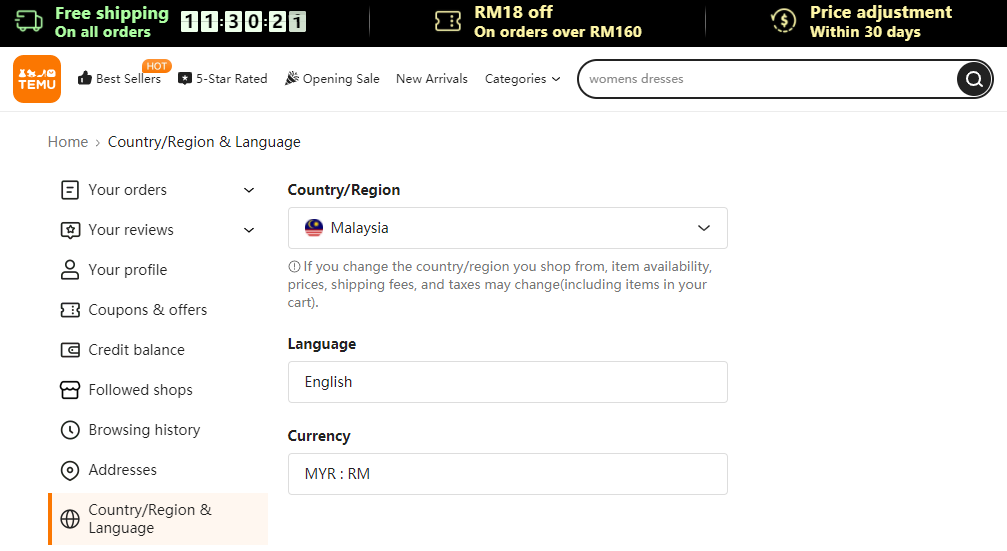The image size is (1007, 551).
Task: Open the Best Sellers tab
Action: tap(120, 79)
